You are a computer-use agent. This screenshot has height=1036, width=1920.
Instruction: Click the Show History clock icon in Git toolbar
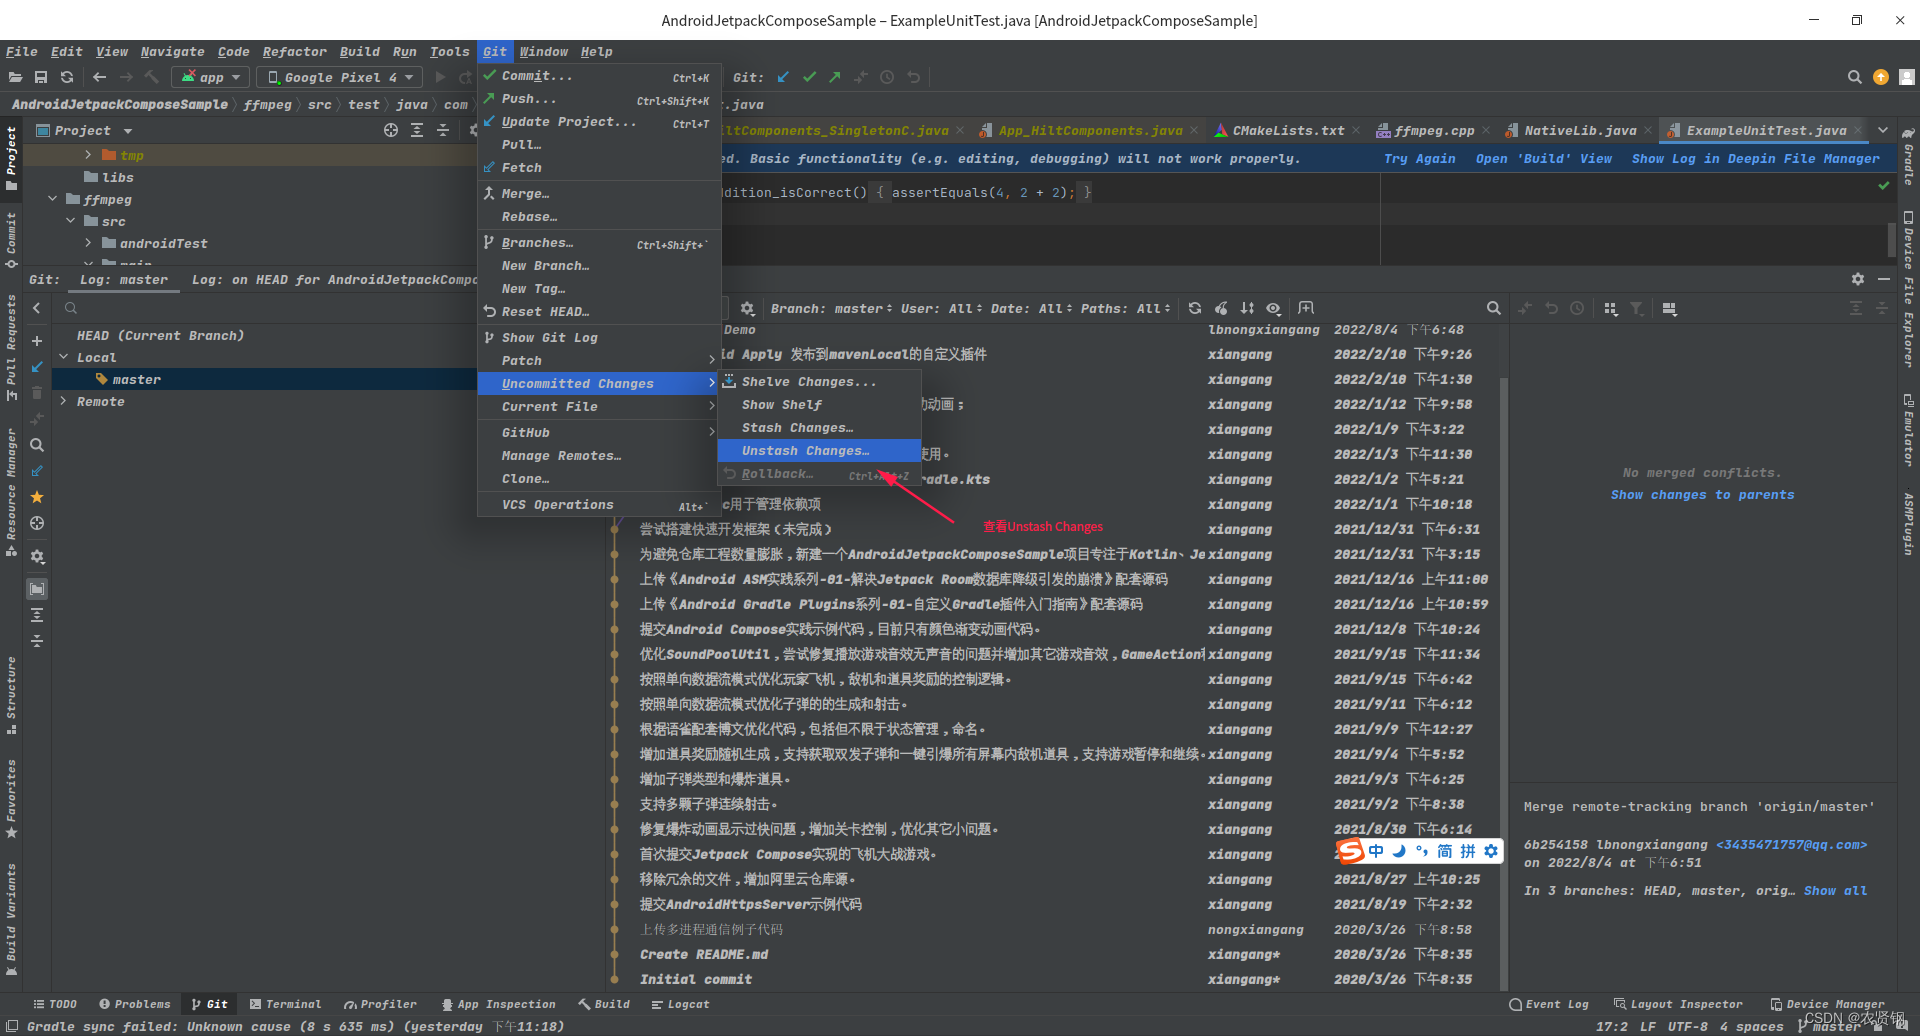(886, 77)
